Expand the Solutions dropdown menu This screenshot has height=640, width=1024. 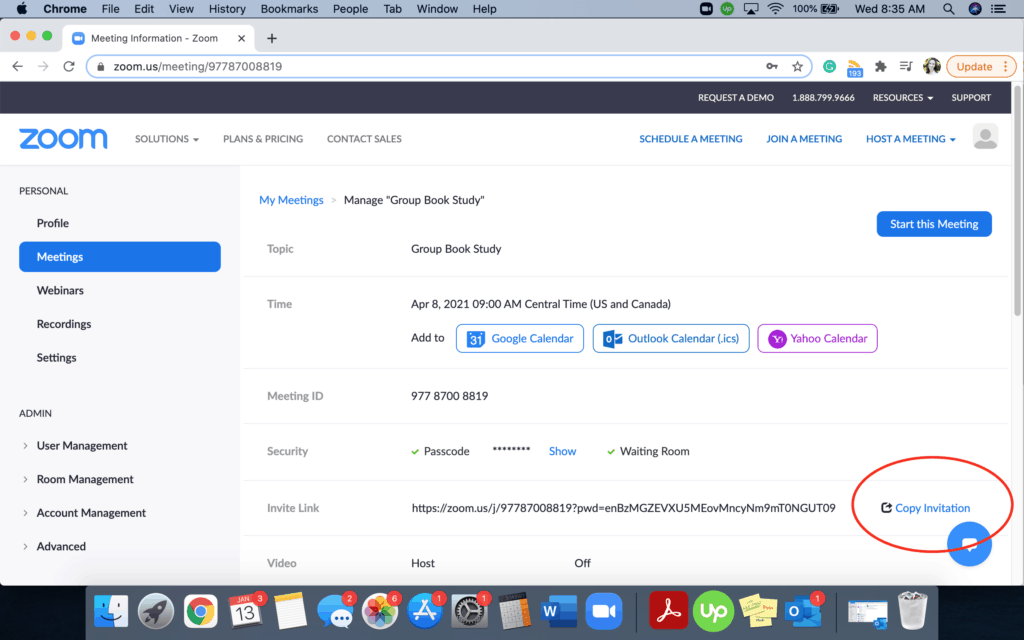[167, 139]
